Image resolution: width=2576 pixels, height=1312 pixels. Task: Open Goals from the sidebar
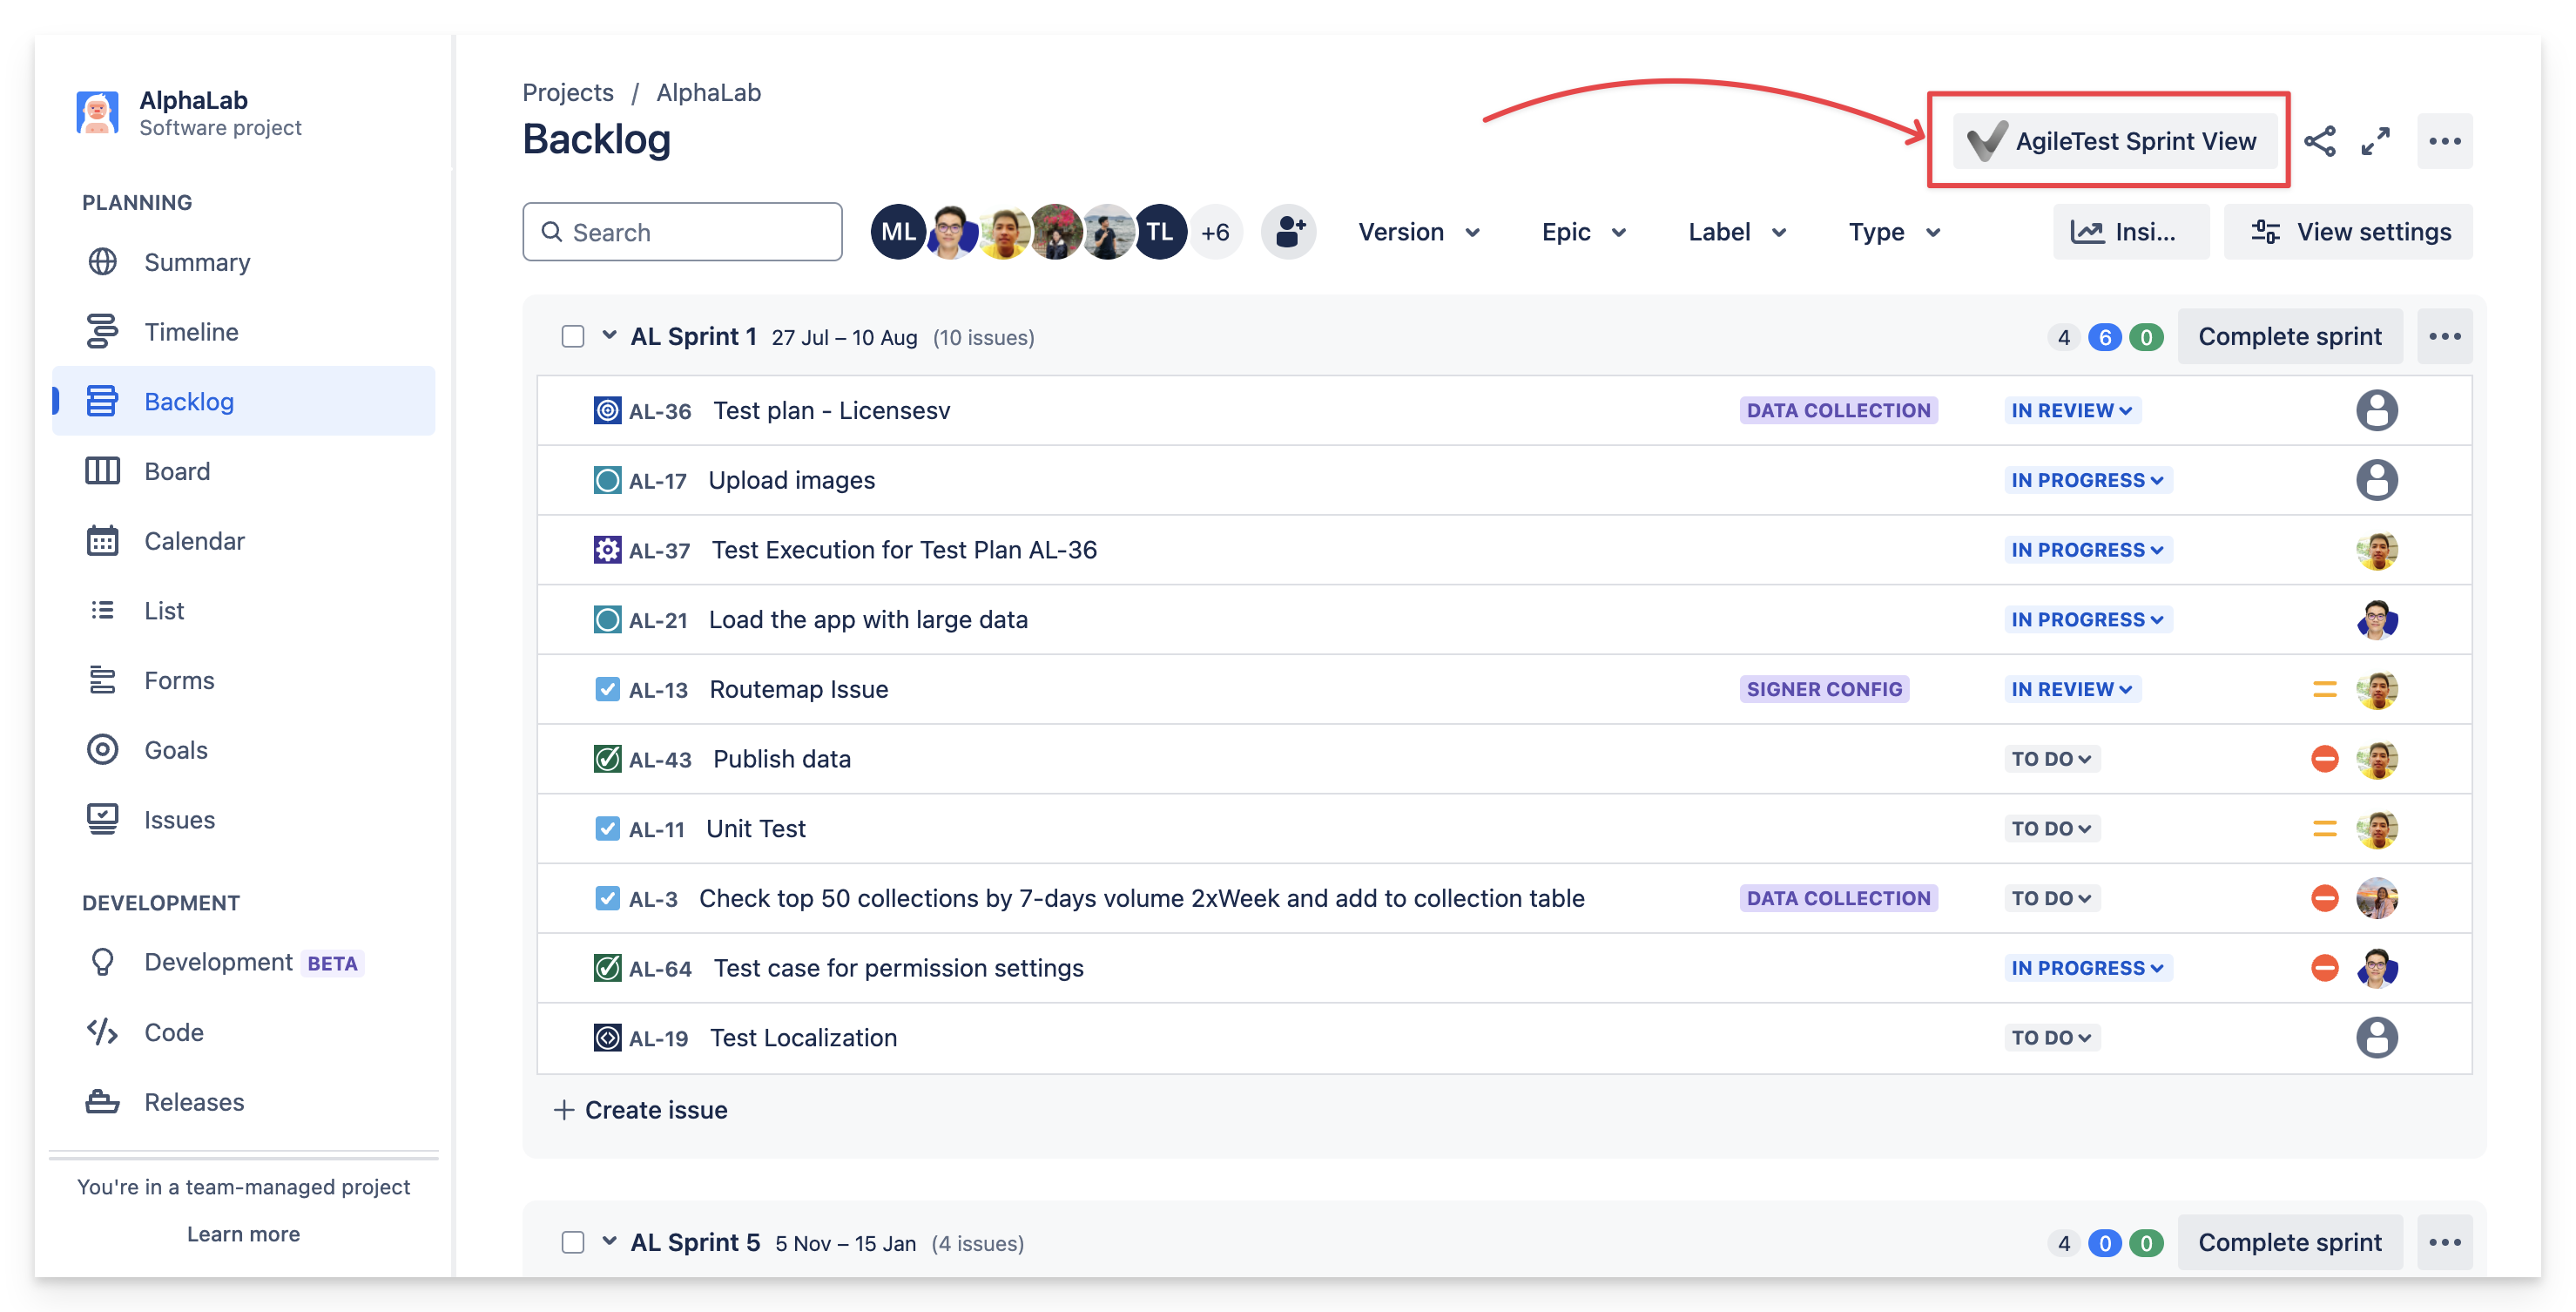click(176, 750)
